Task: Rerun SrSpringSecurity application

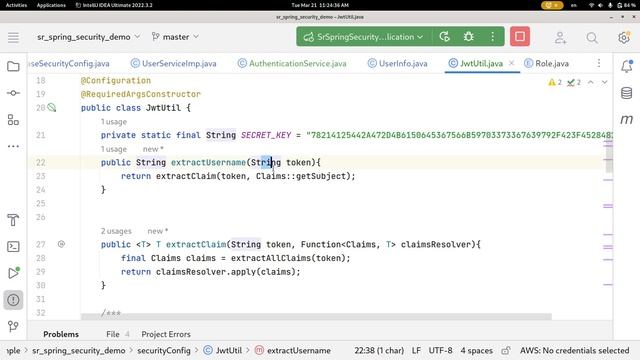Action: click(444, 37)
